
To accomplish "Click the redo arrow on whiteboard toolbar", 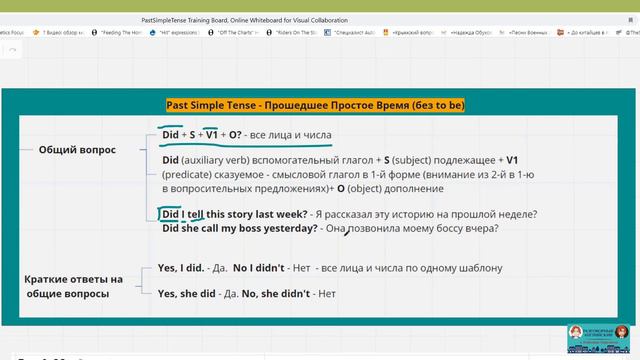I will coord(13,50).
